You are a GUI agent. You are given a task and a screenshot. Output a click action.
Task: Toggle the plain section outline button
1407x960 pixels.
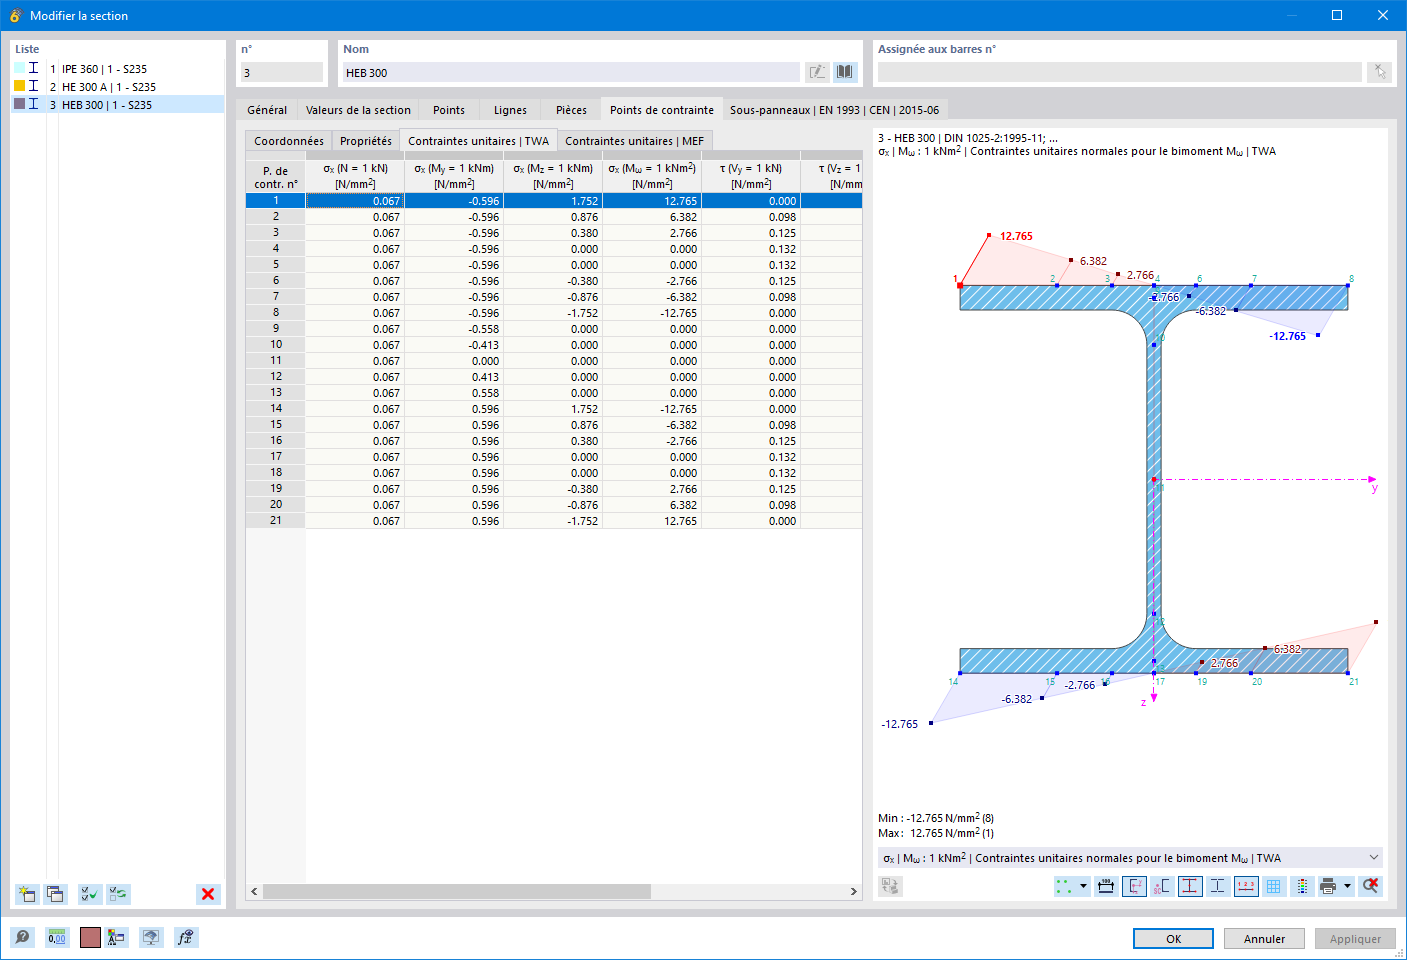click(x=1217, y=886)
